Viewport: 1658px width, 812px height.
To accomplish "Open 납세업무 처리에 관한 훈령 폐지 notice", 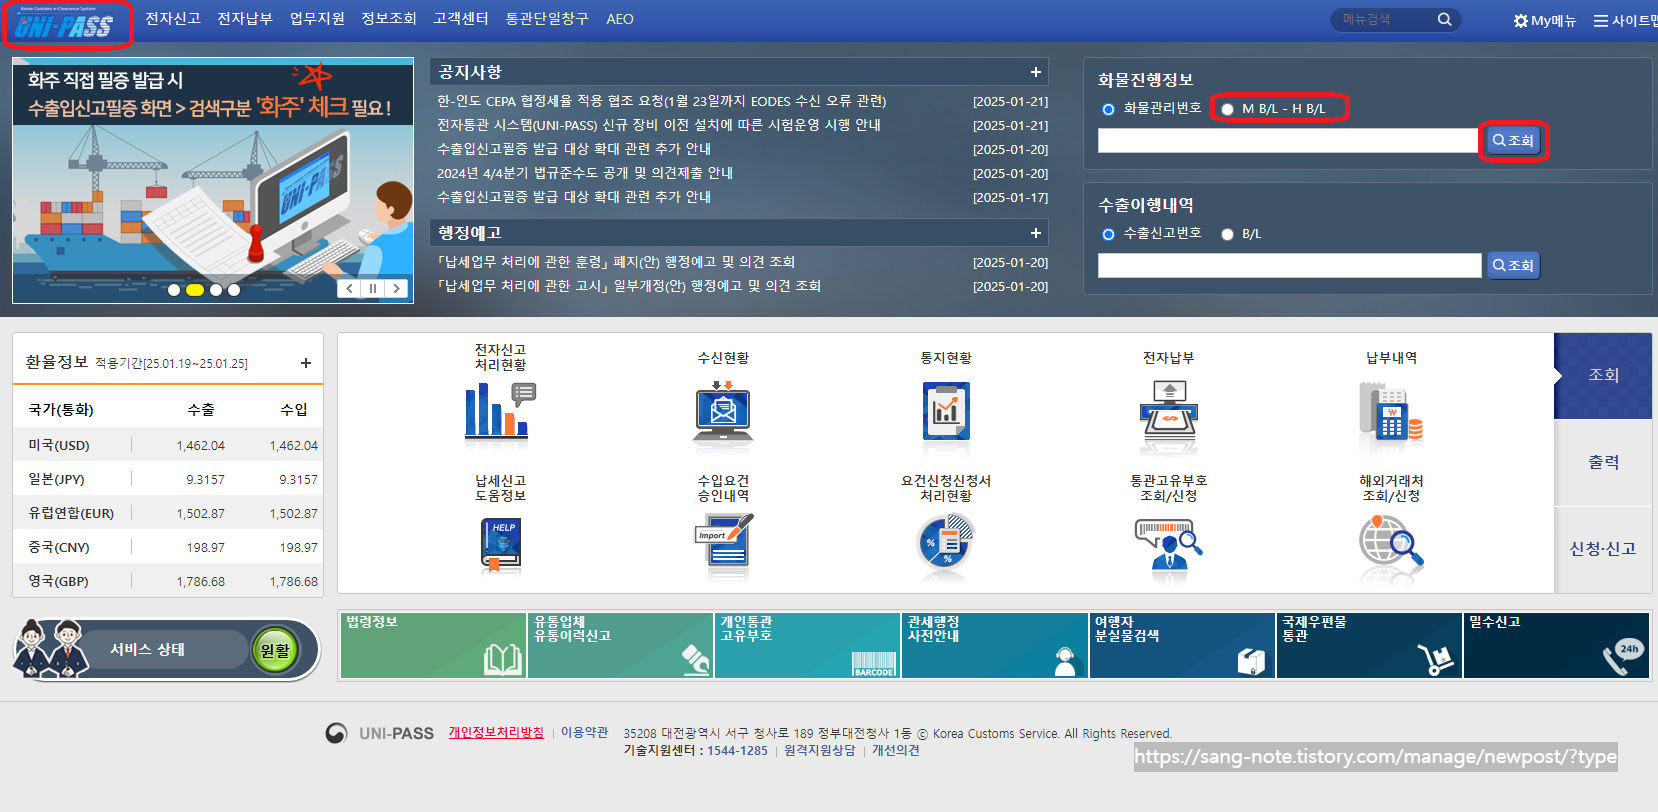I will (x=616, y=262).
